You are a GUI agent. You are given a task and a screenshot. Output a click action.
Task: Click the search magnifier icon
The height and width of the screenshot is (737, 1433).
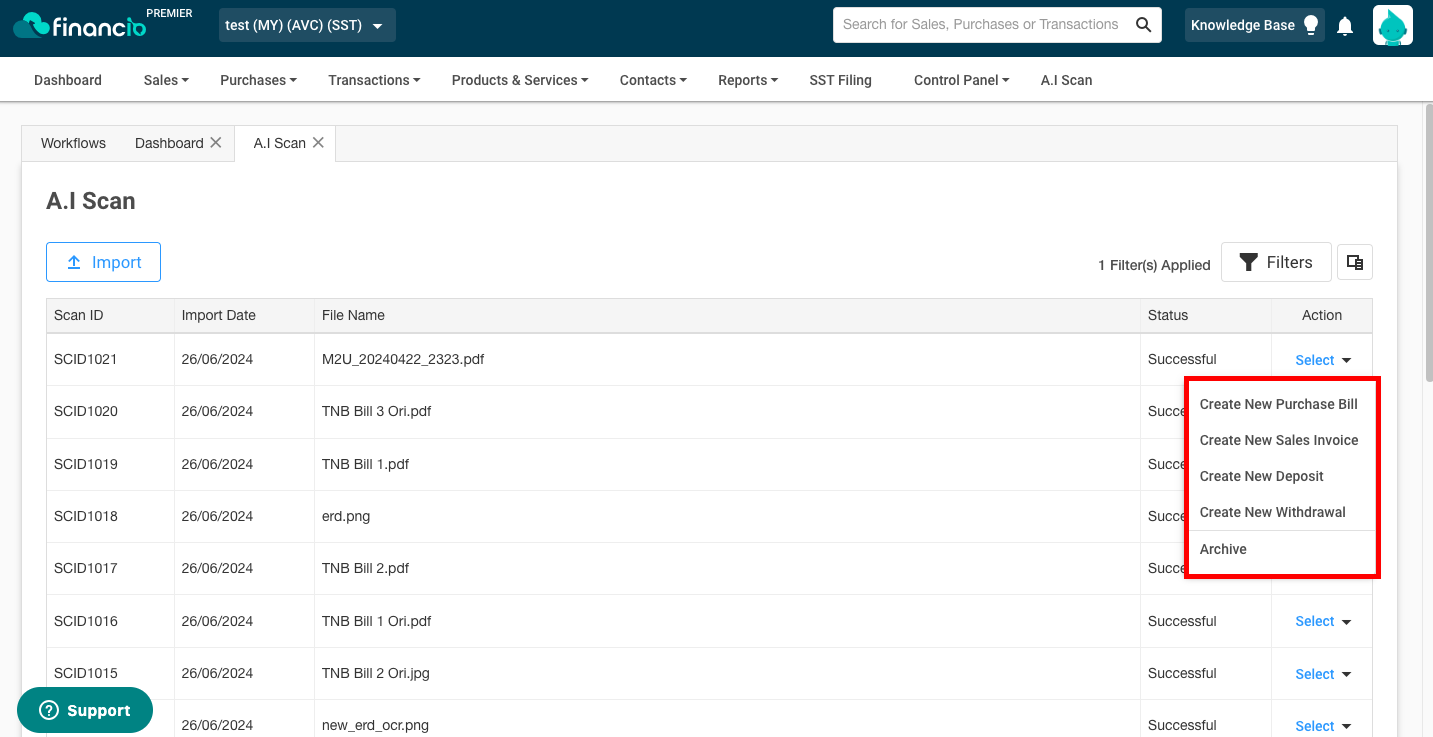pos(1143,25)
